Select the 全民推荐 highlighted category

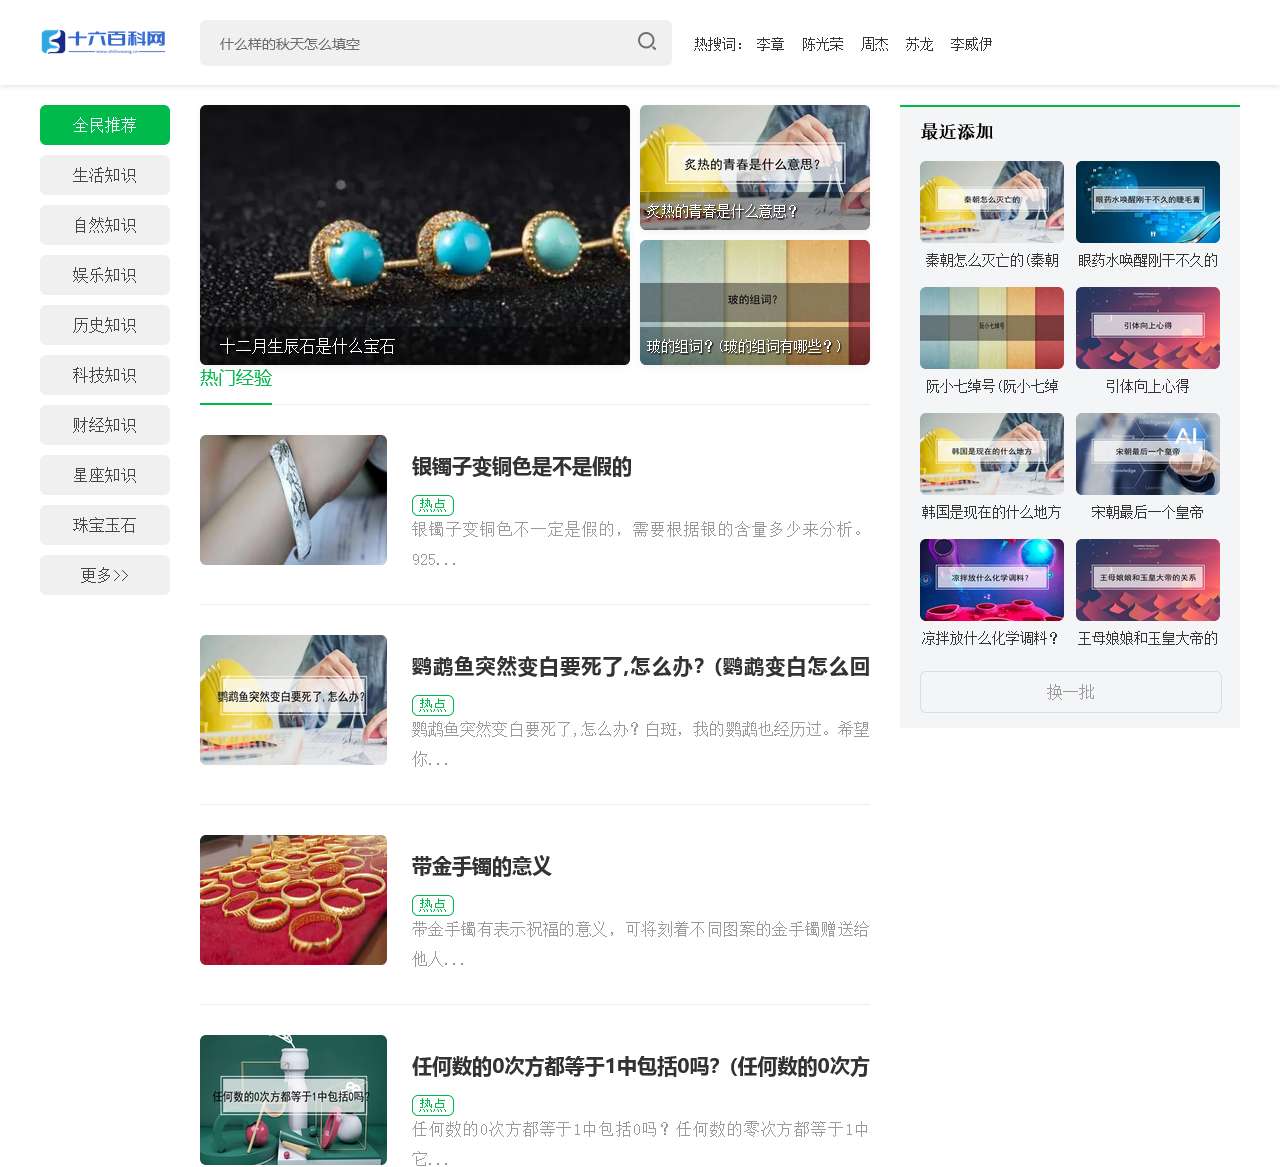click(104, 125)
